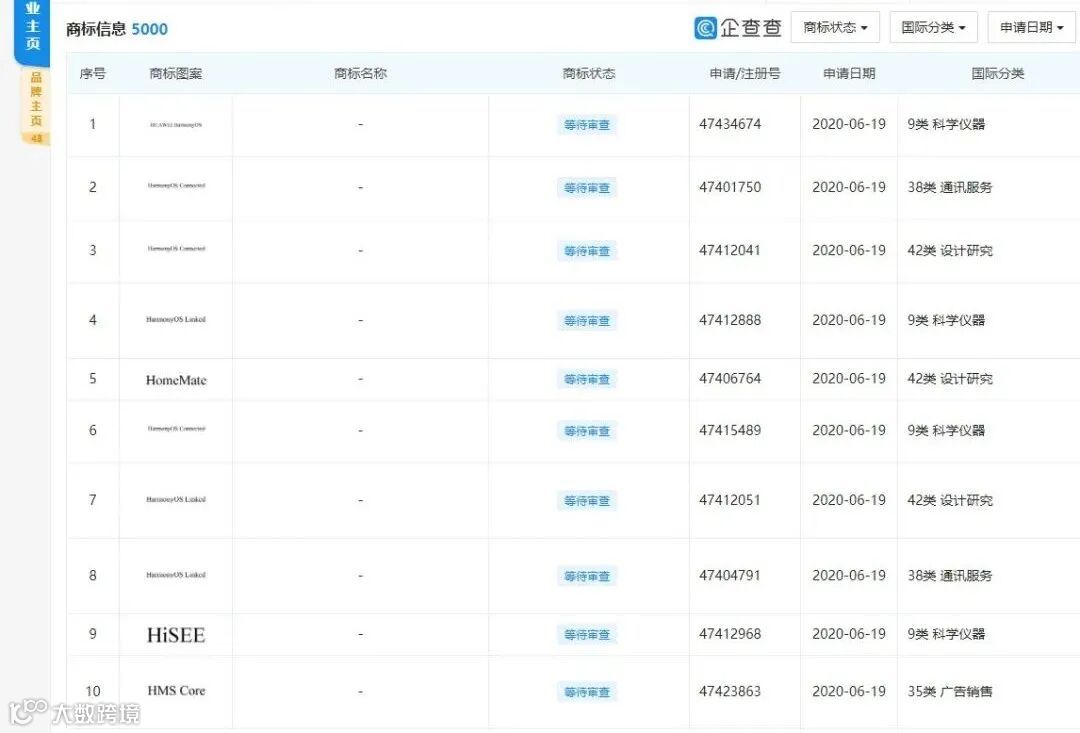Screen dimensions: 1080x733
Task: Click the 申请日期 column header
Action: [849, 74]
